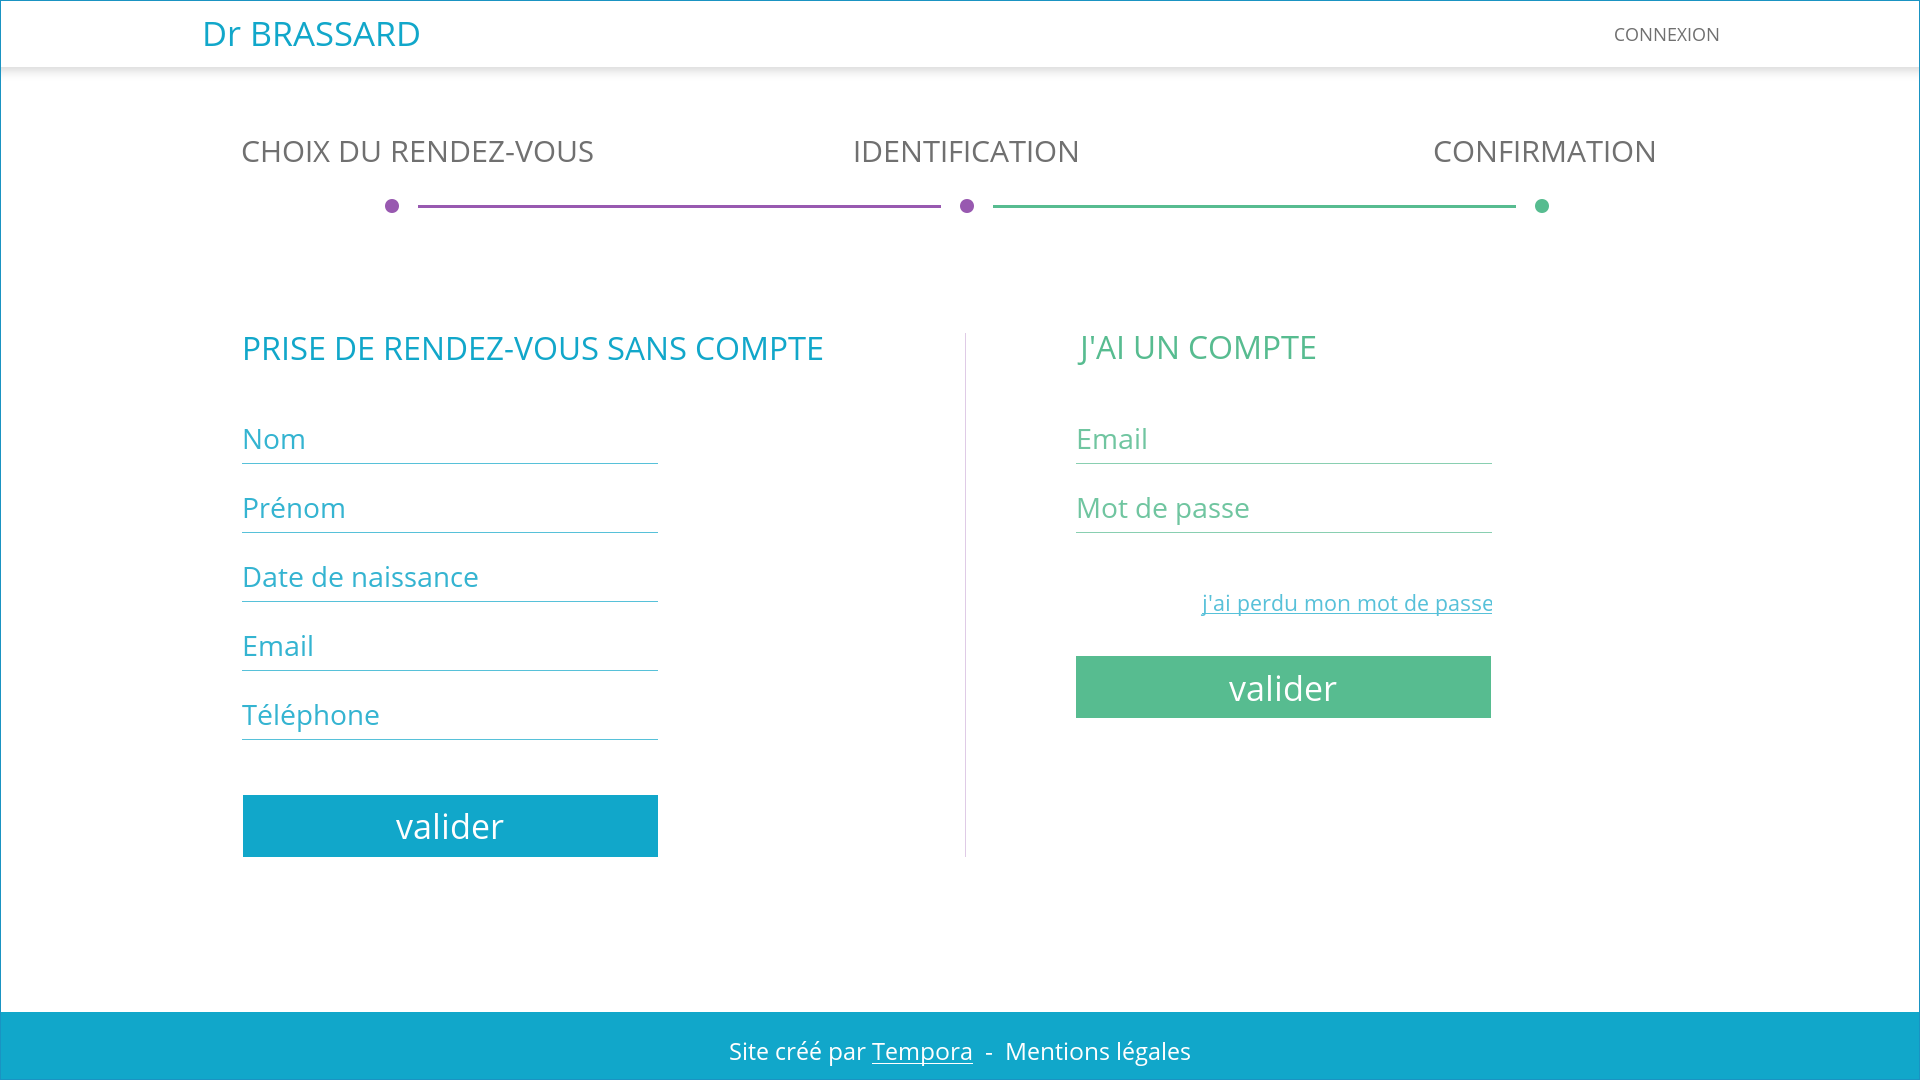Click the Tempora link in footer
1920x1080 pixels.
pyautogui.click(x=922, y=1051)
